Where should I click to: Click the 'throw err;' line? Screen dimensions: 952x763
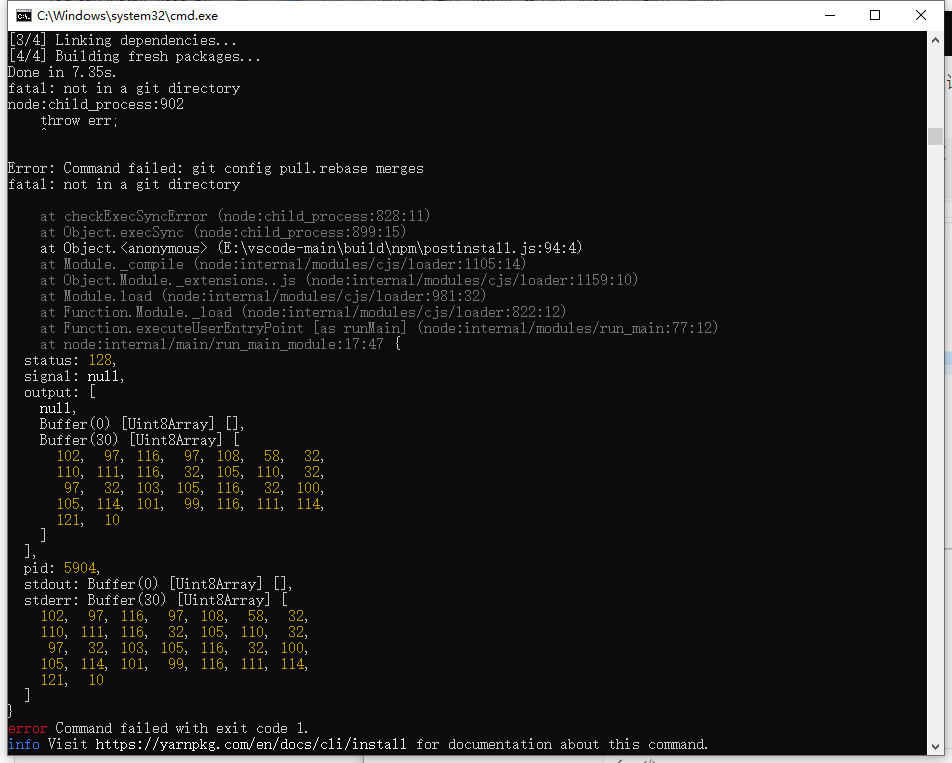coord(78,120)
